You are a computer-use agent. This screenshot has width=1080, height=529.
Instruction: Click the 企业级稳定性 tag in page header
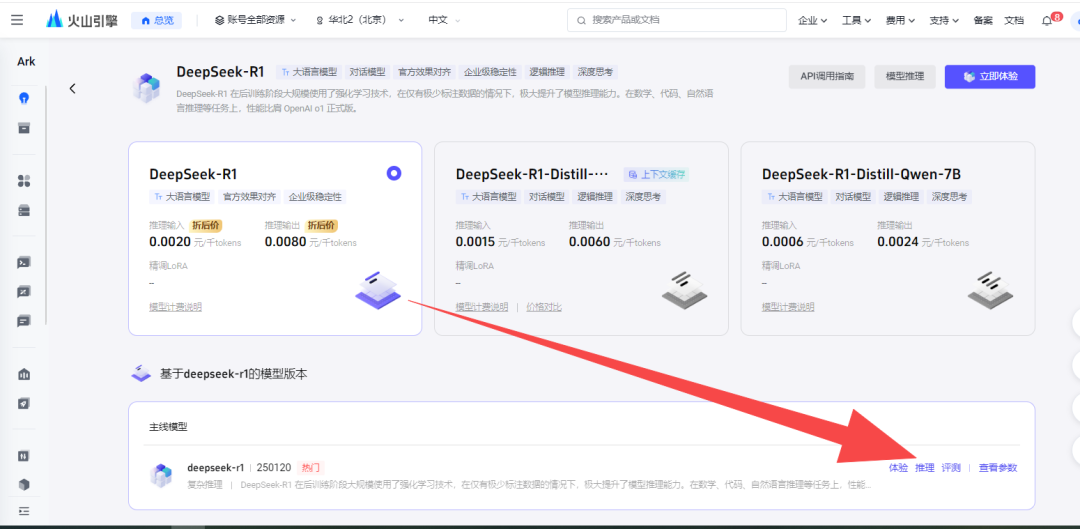point(491,72)
